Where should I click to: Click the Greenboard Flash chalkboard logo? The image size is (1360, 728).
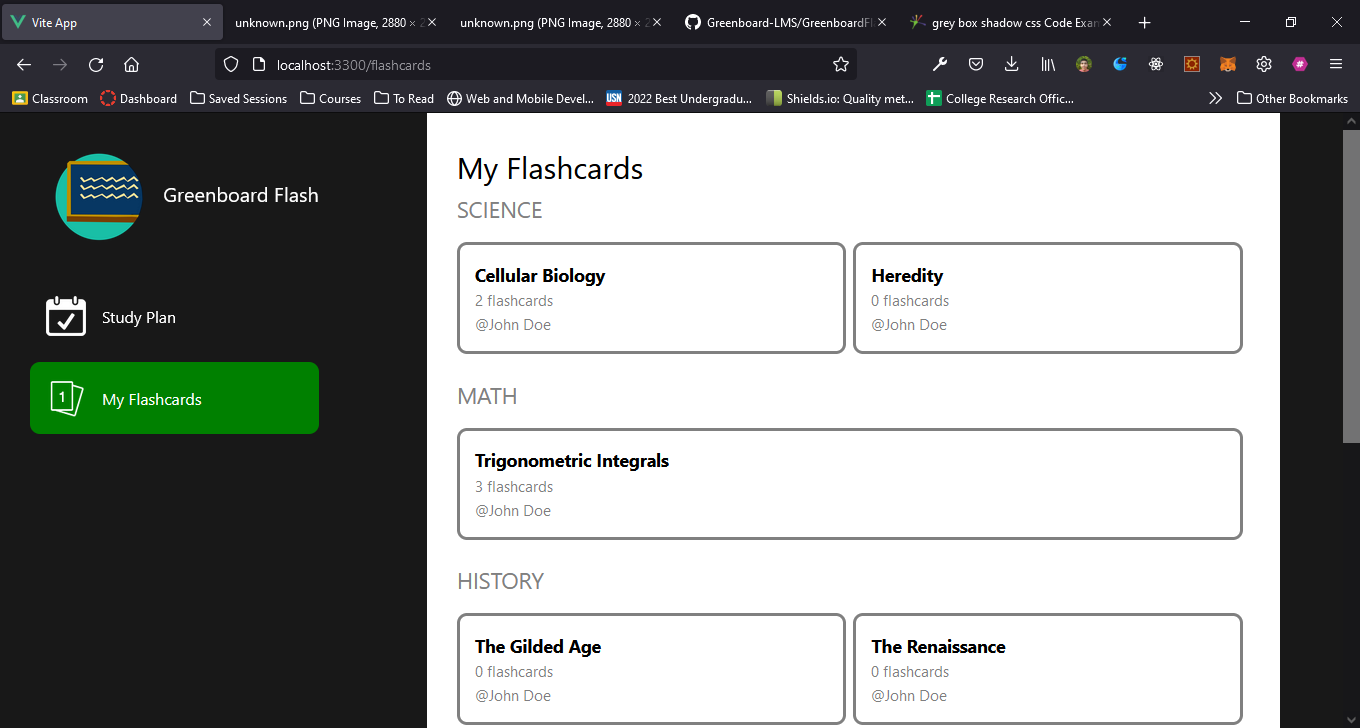[98, 197]
